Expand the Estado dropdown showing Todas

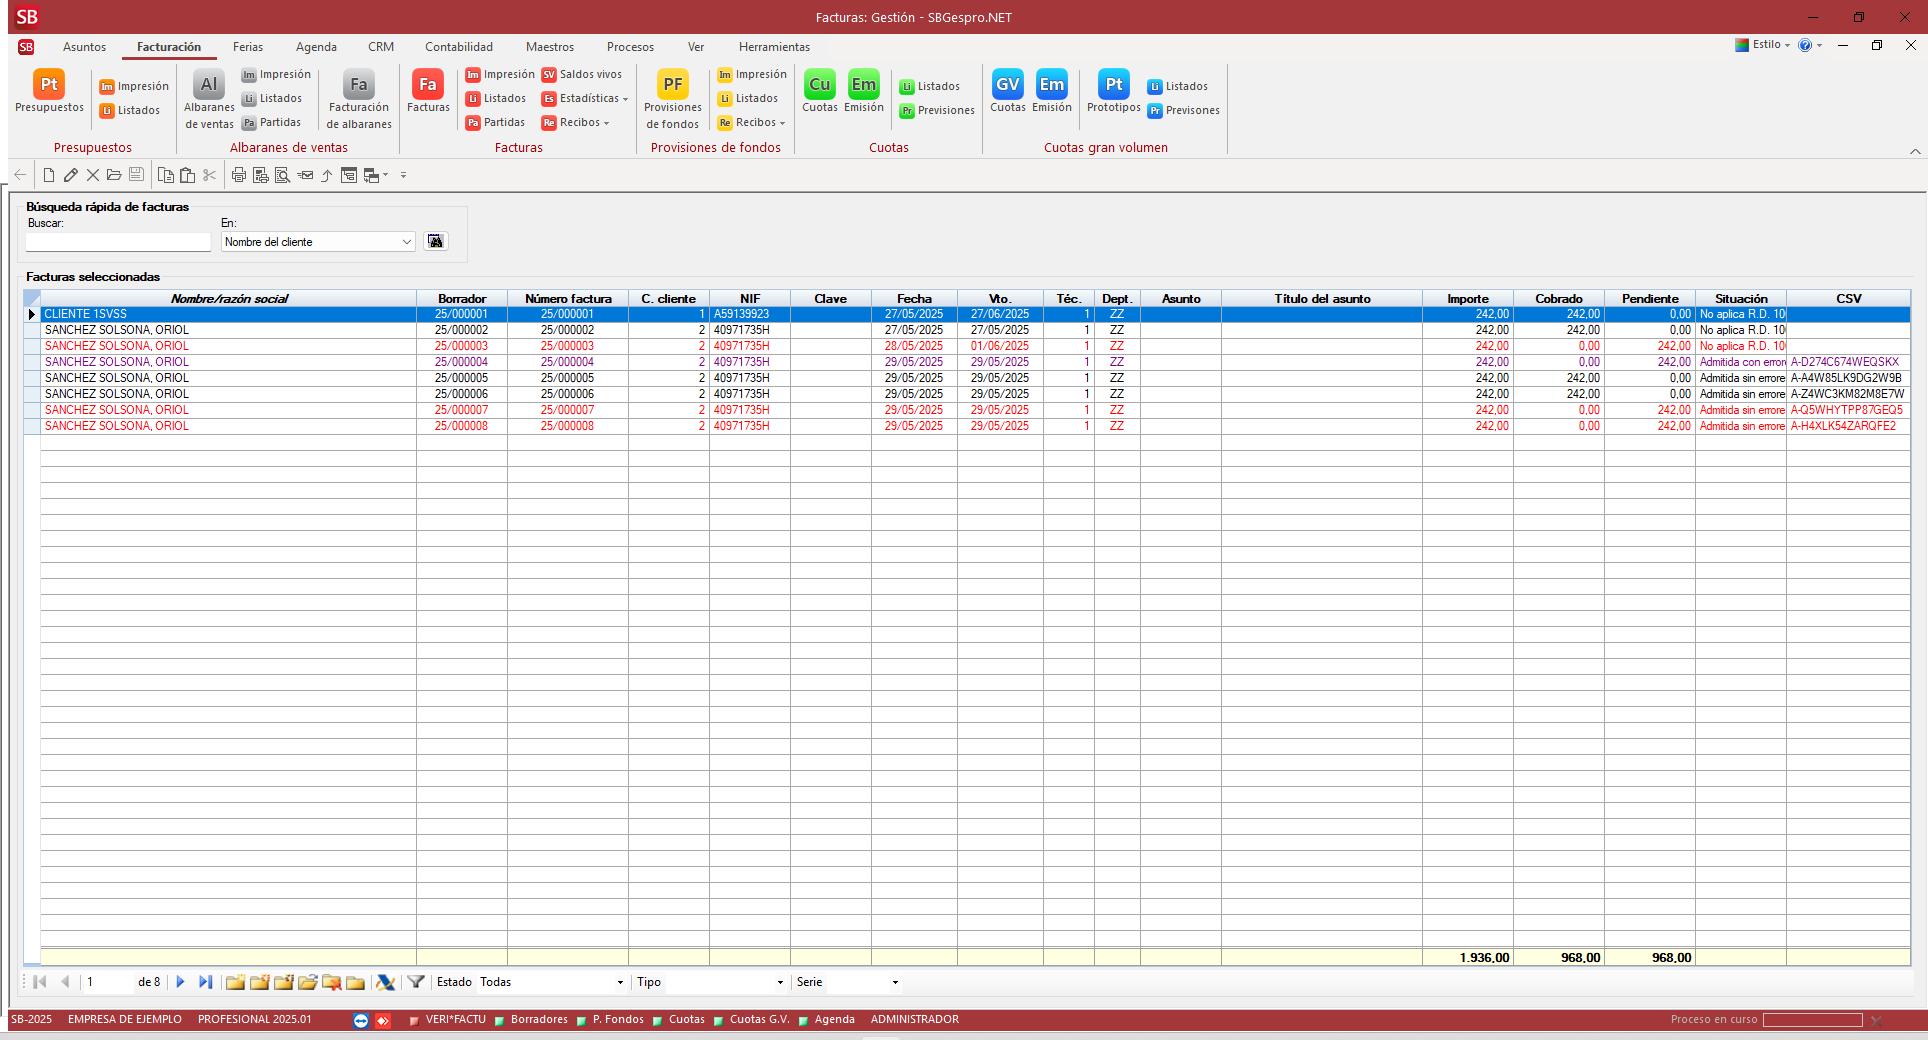point(620,982)
